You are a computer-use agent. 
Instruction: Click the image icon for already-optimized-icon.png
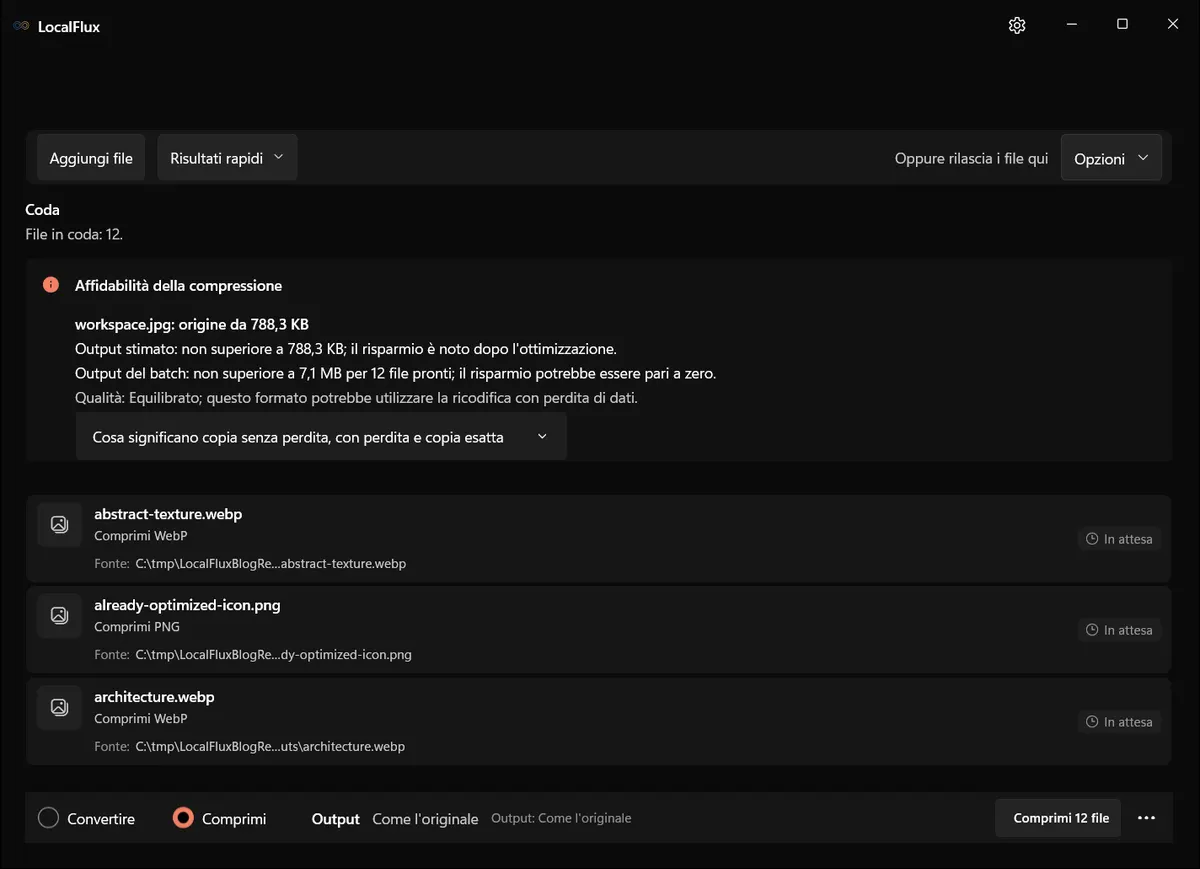point(59,616)
